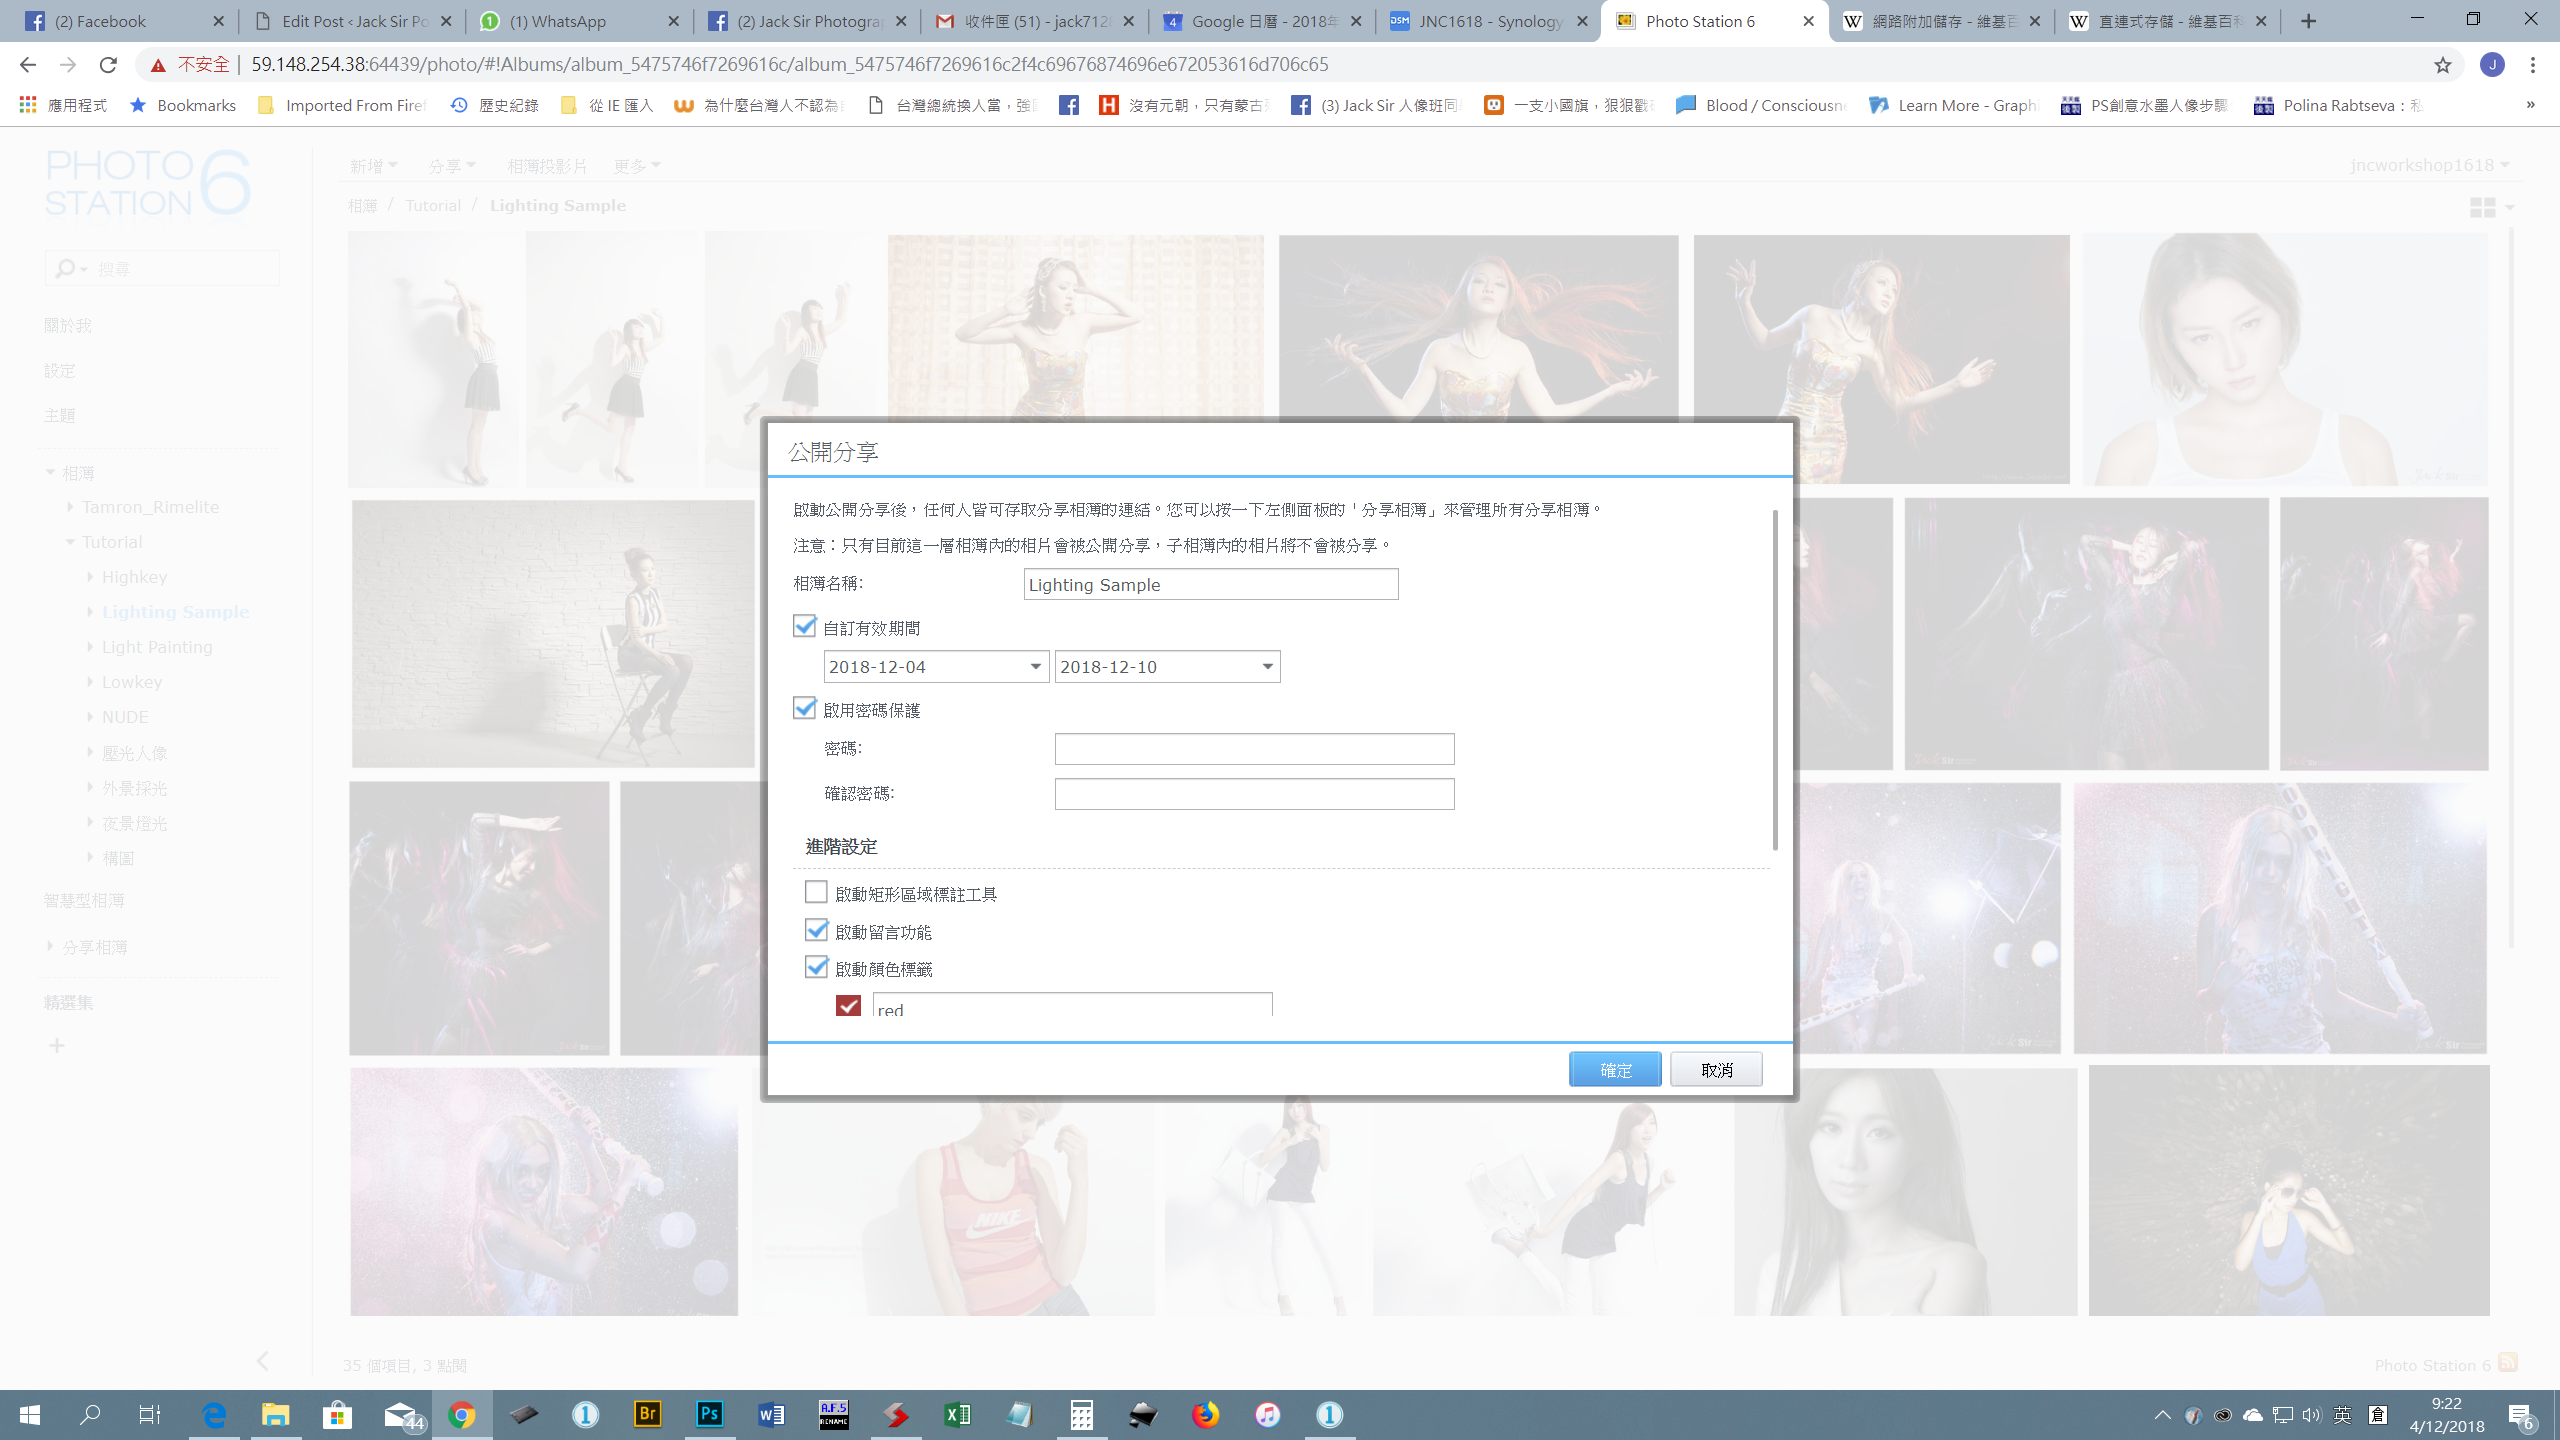
Task: Click the dialog vertical scrollbar
Action: (x=1775, y=680)
